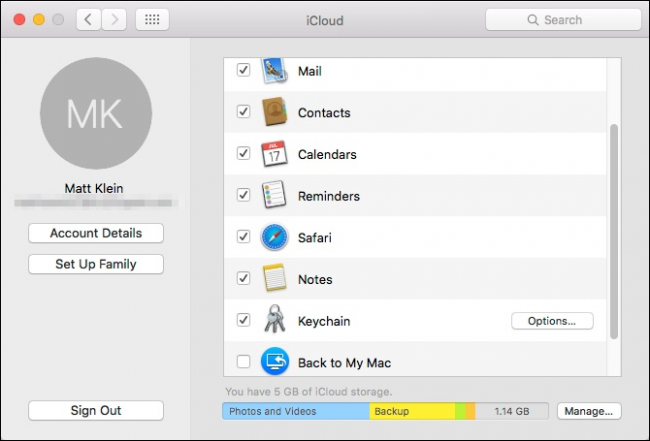Uncheck the Reminders checkbox
650x441 pixels.
243,195
